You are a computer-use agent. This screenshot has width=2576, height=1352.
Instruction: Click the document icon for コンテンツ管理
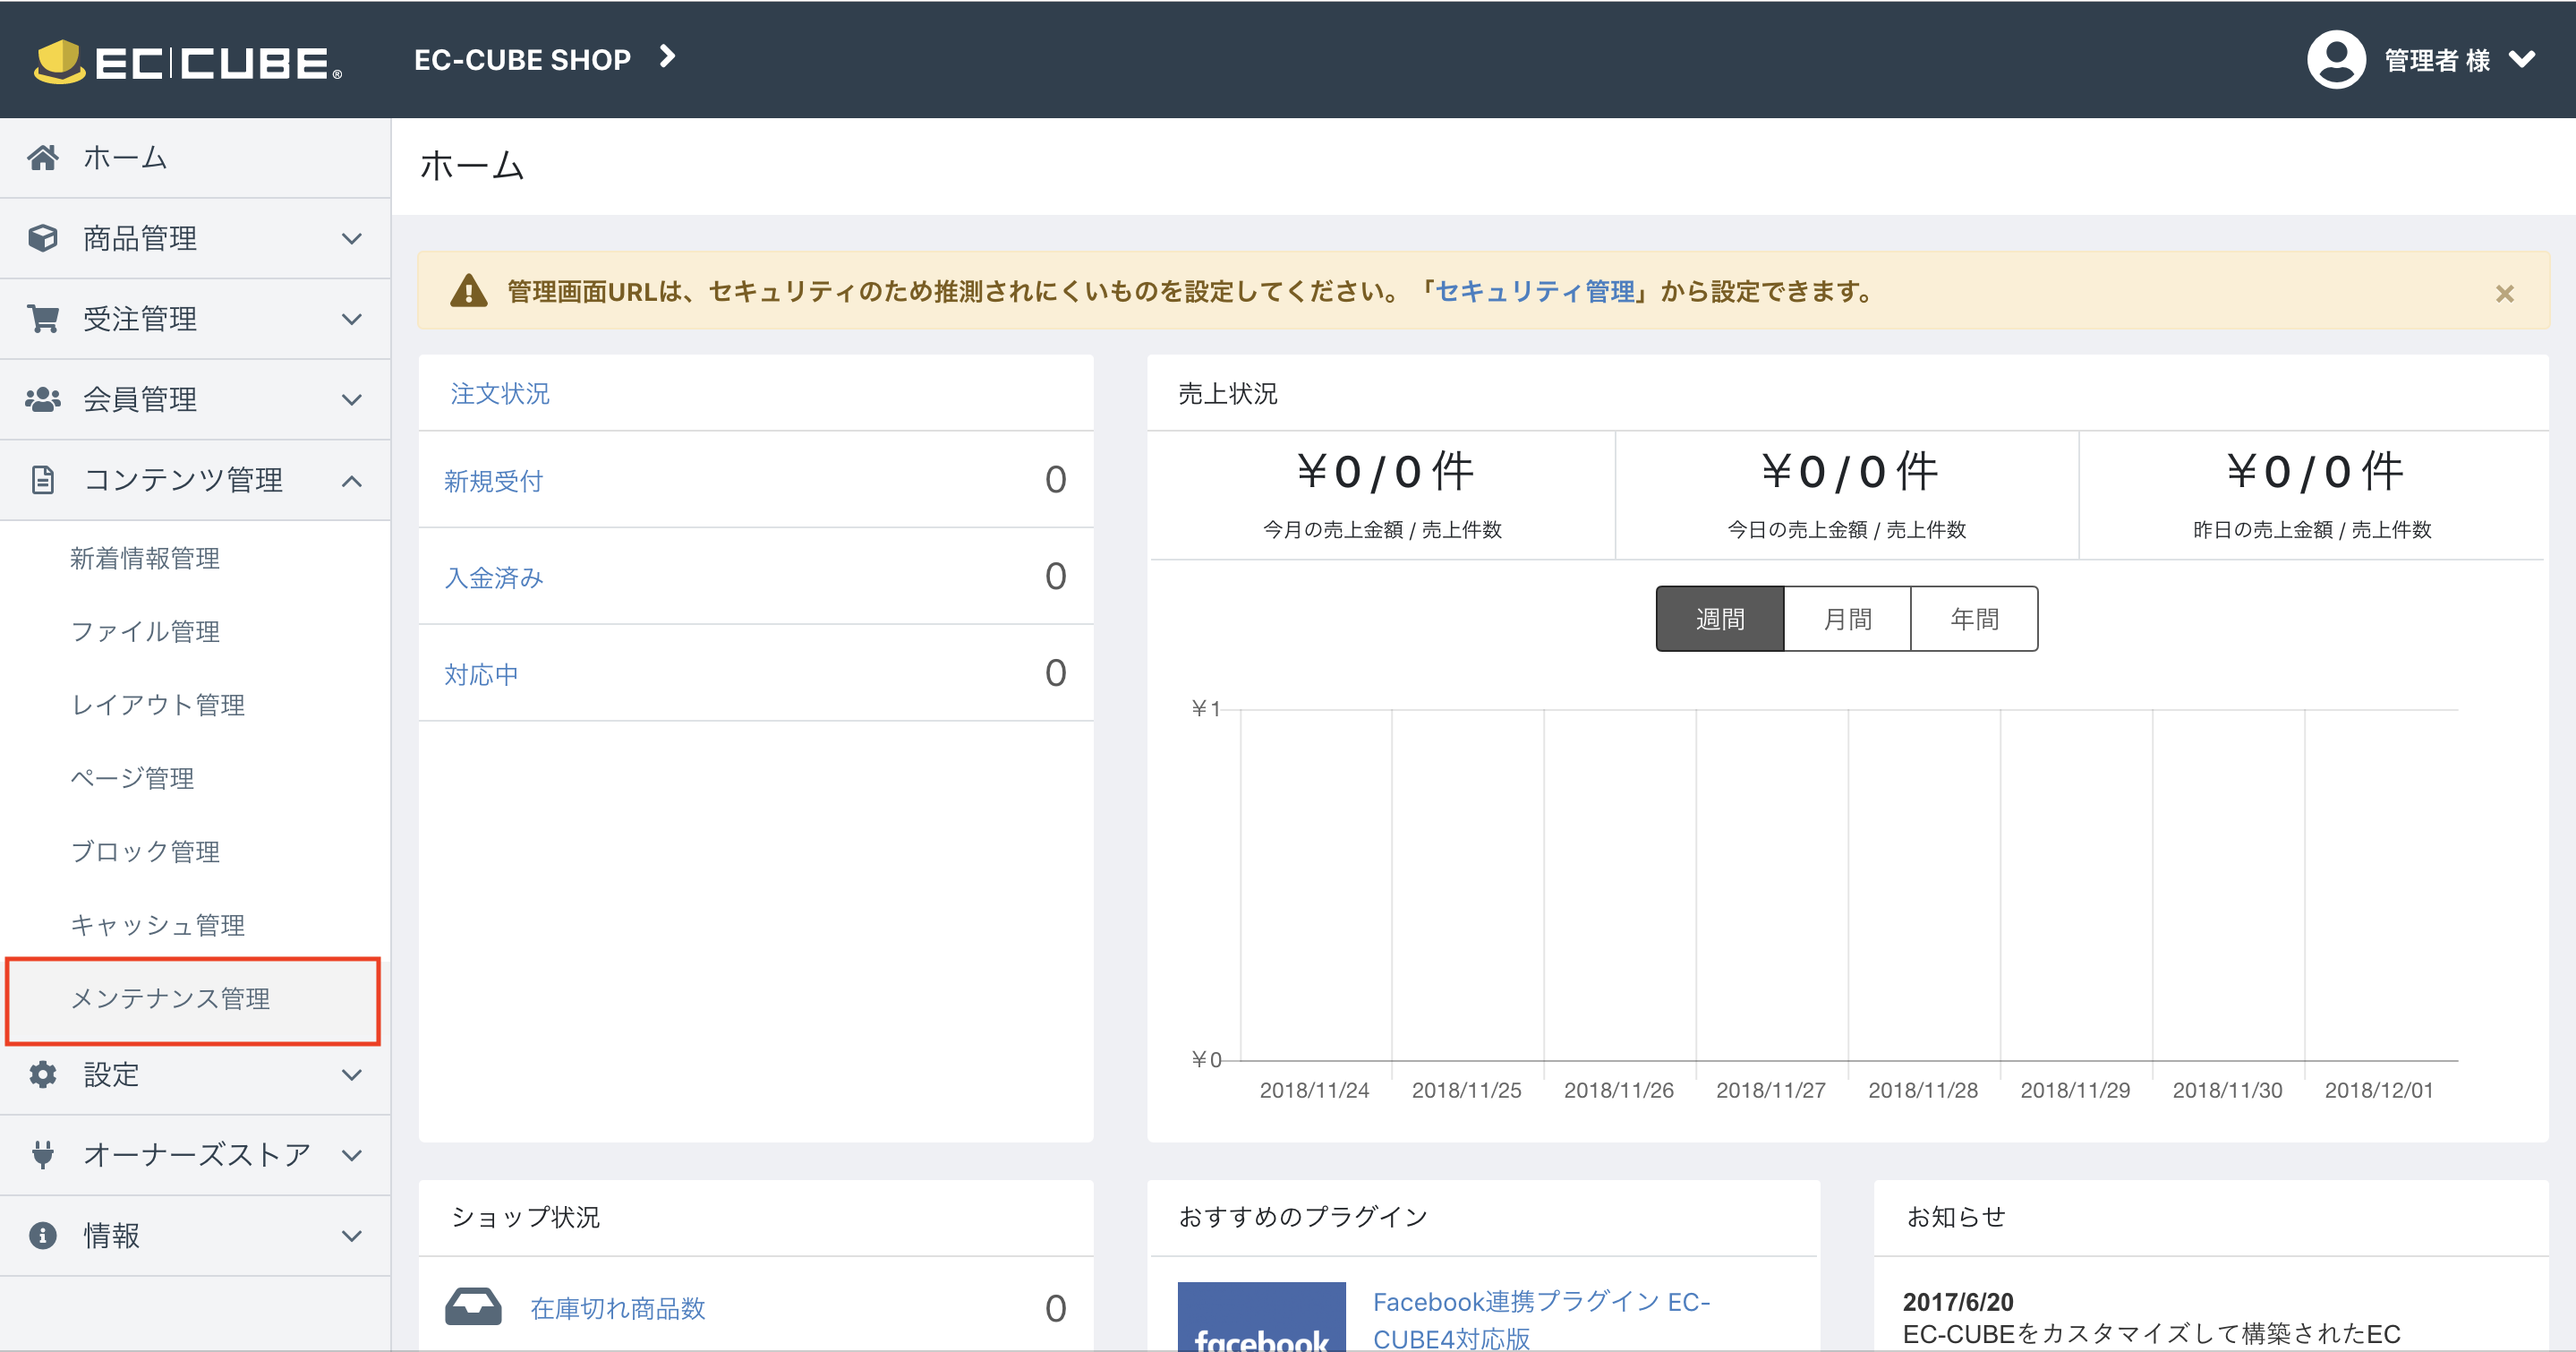coord(42,479)
